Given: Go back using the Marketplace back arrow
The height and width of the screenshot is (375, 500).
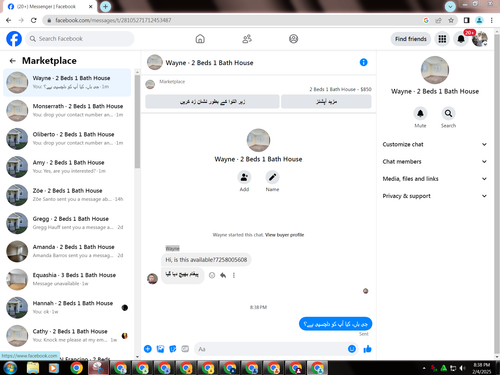Looking at the screenshot, I should click(x=13, y=61).
